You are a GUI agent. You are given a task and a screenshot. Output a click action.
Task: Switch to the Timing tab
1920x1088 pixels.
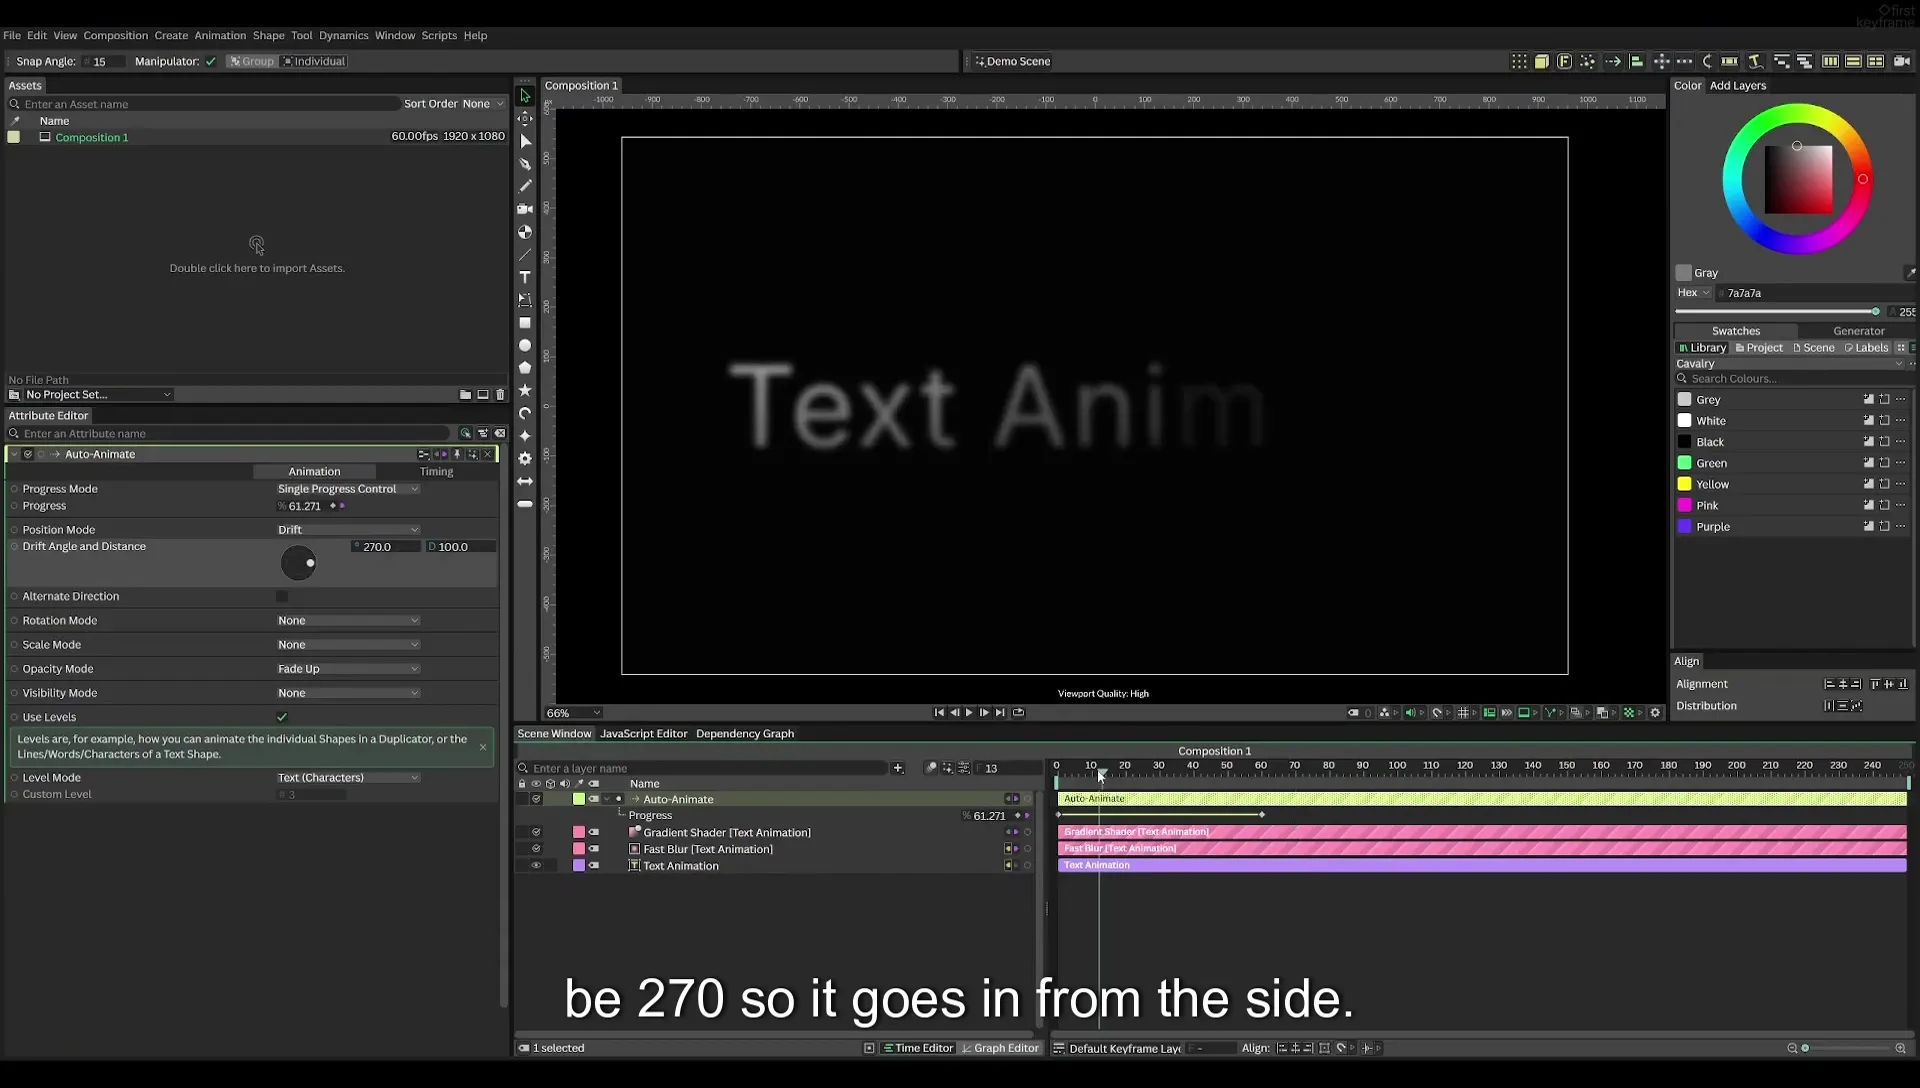[436, 471]
